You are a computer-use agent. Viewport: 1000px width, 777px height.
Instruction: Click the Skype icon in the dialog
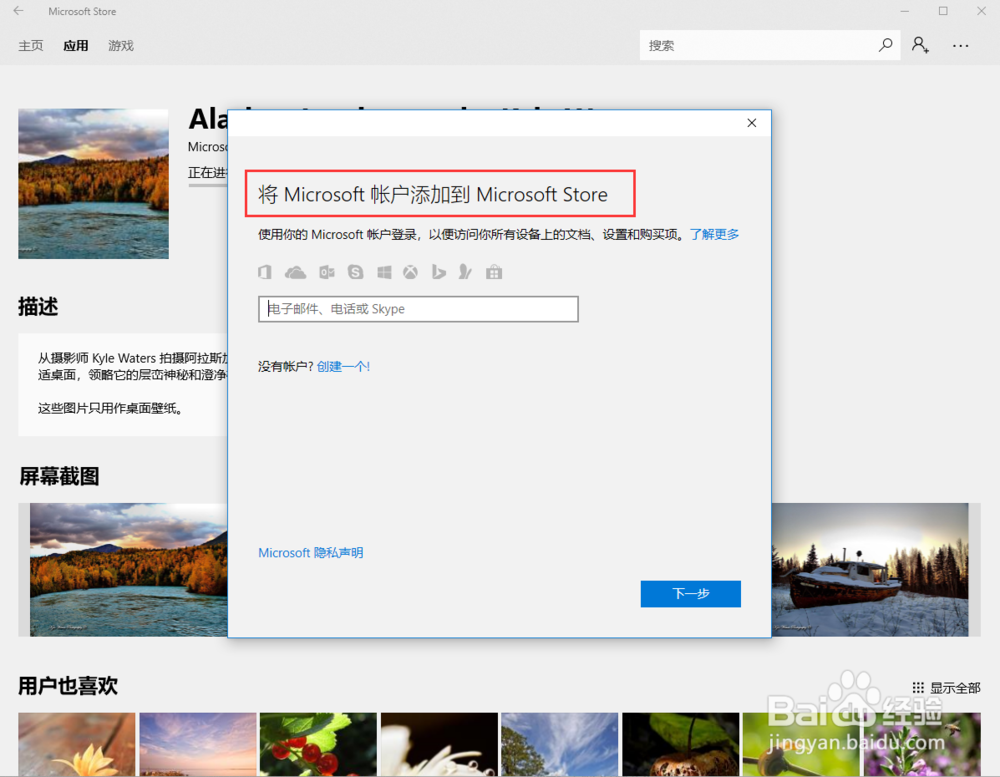coord(355,271)
